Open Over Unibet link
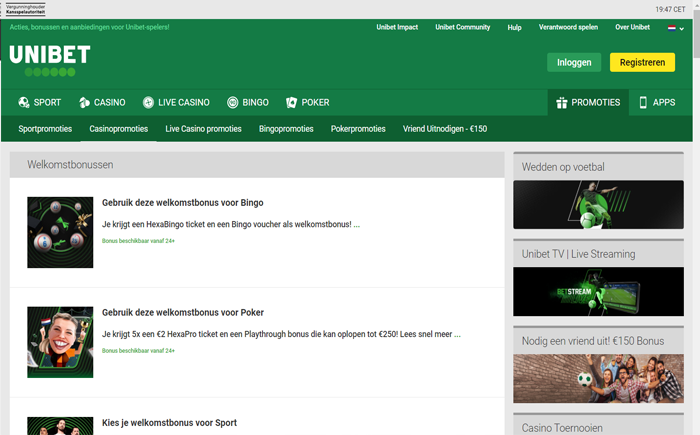 pos(633,27)
